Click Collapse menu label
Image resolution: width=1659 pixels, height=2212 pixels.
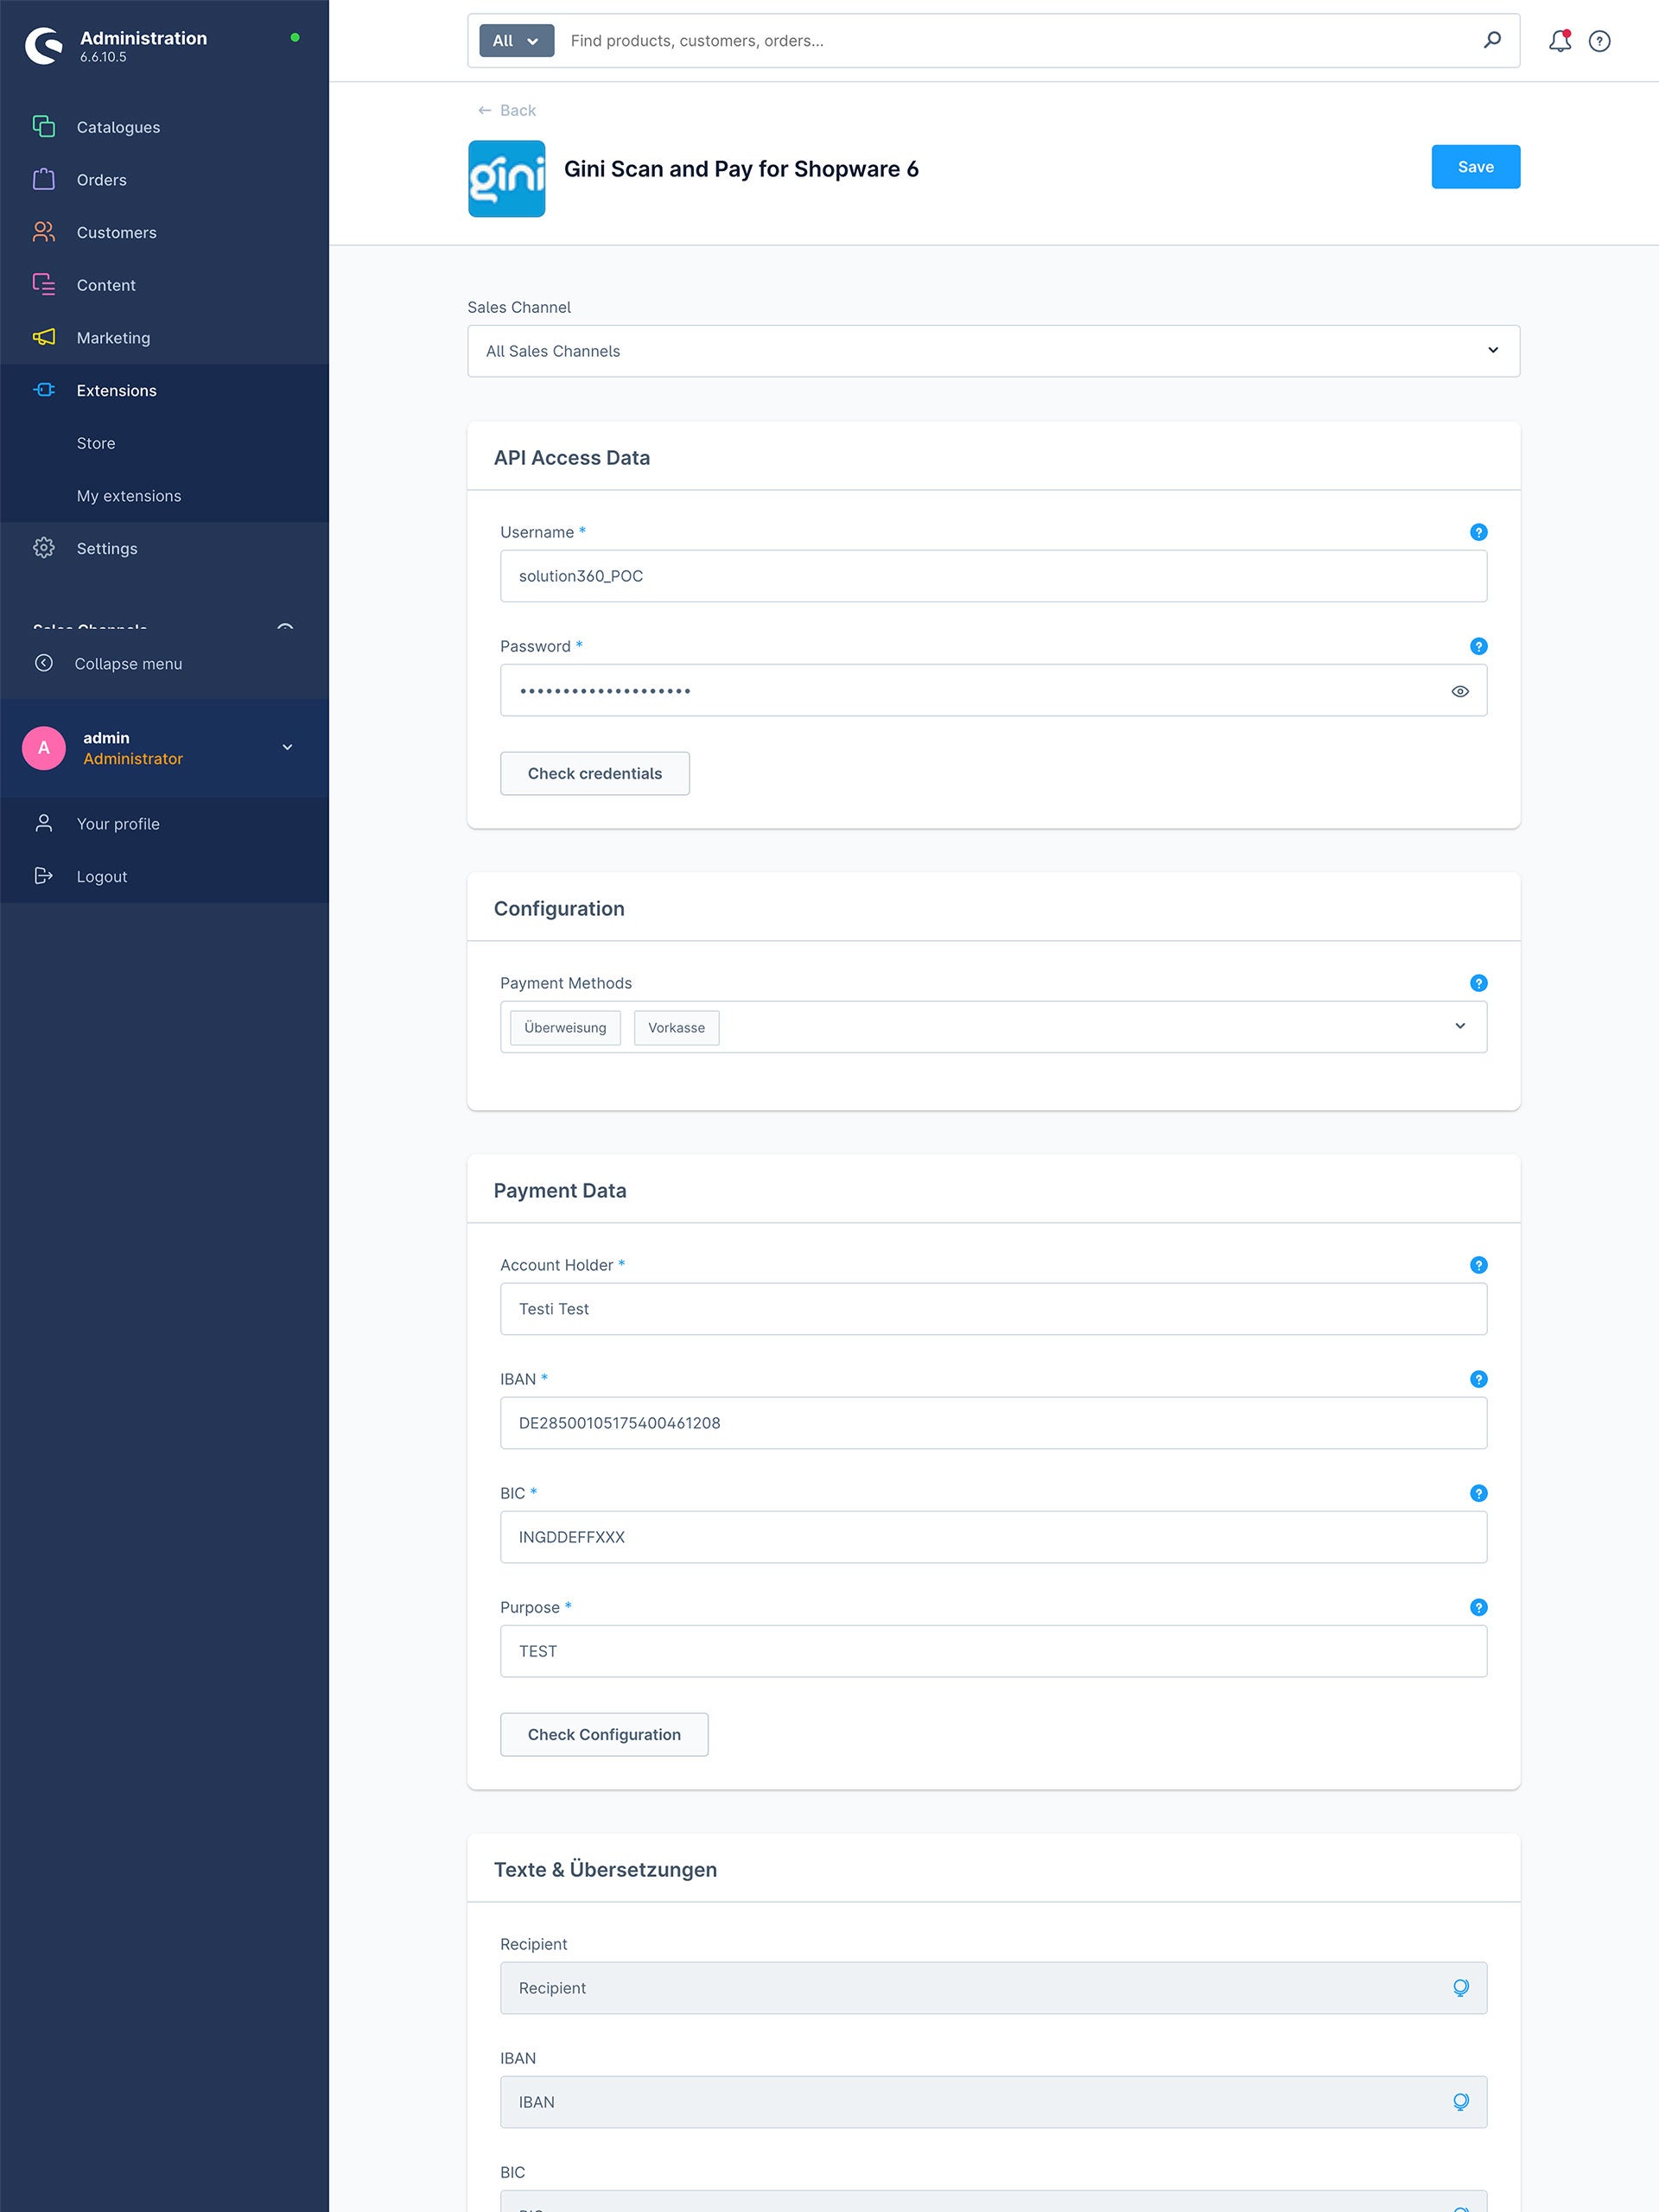click(x=128, y=664)
